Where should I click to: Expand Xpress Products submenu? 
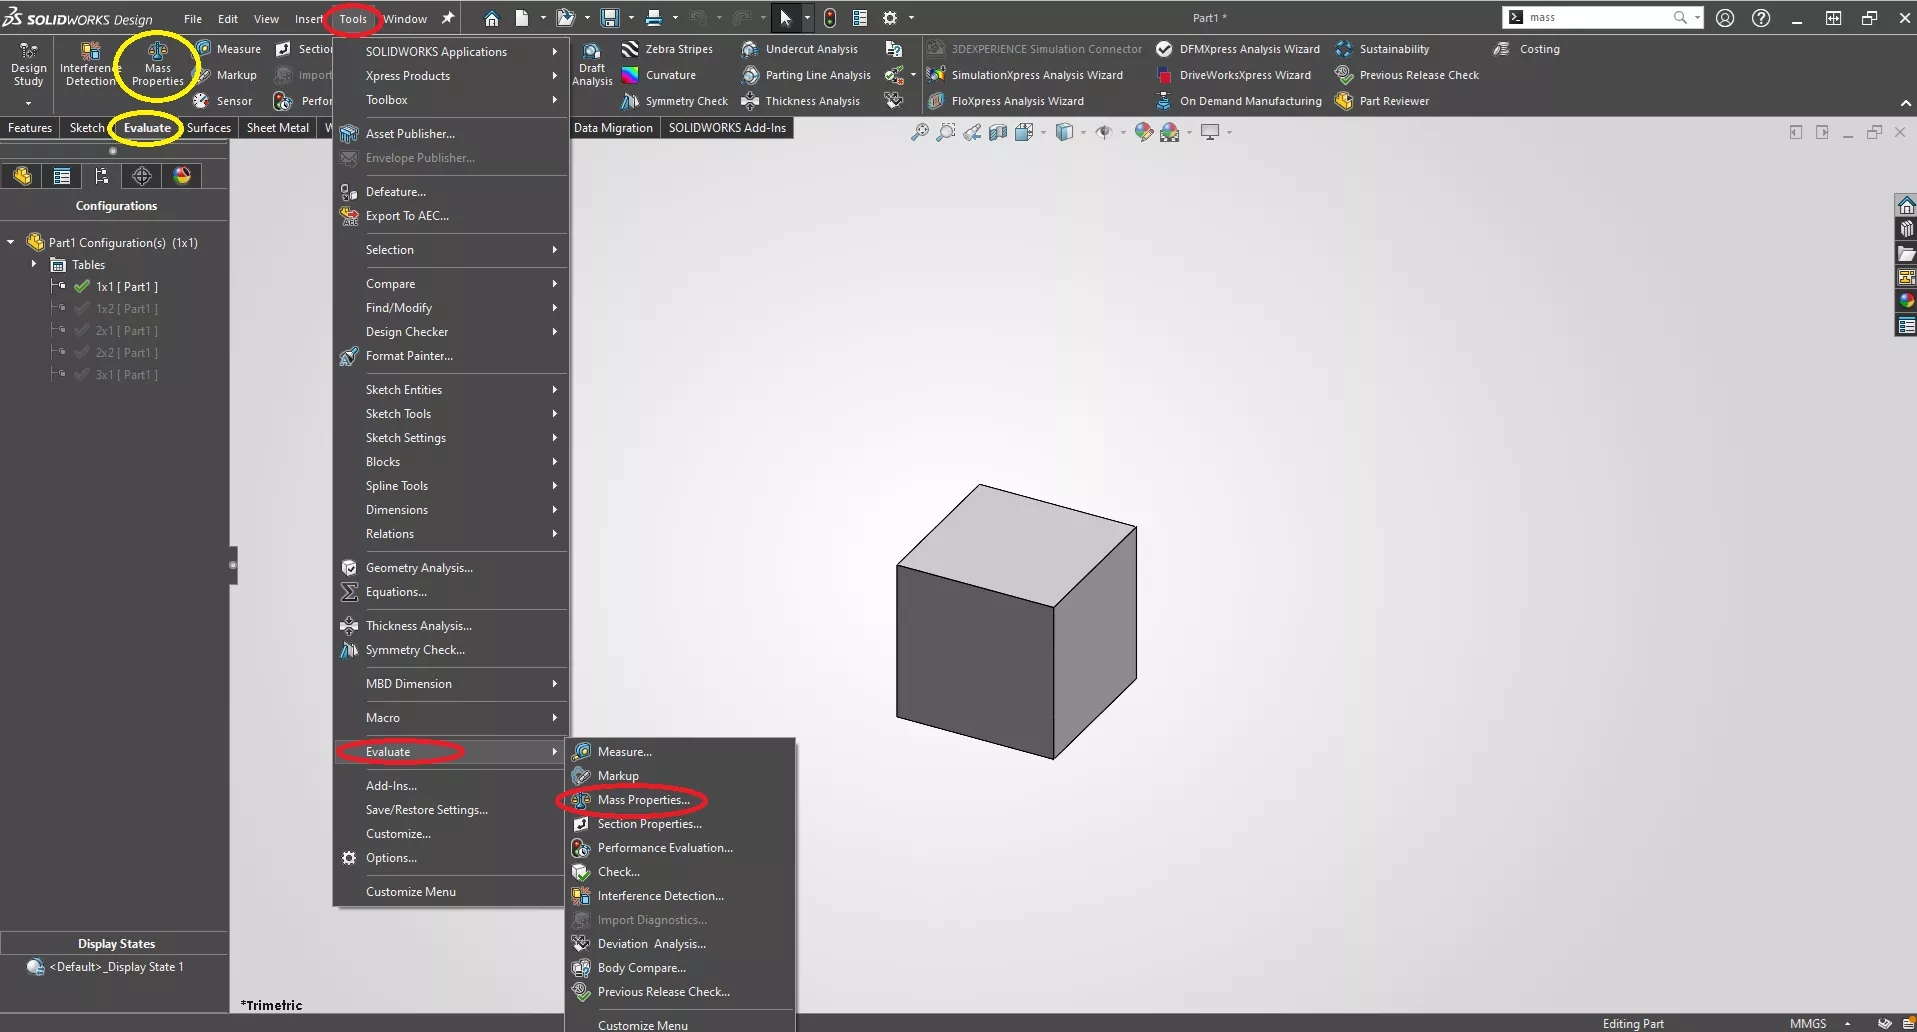coord(451,76)
